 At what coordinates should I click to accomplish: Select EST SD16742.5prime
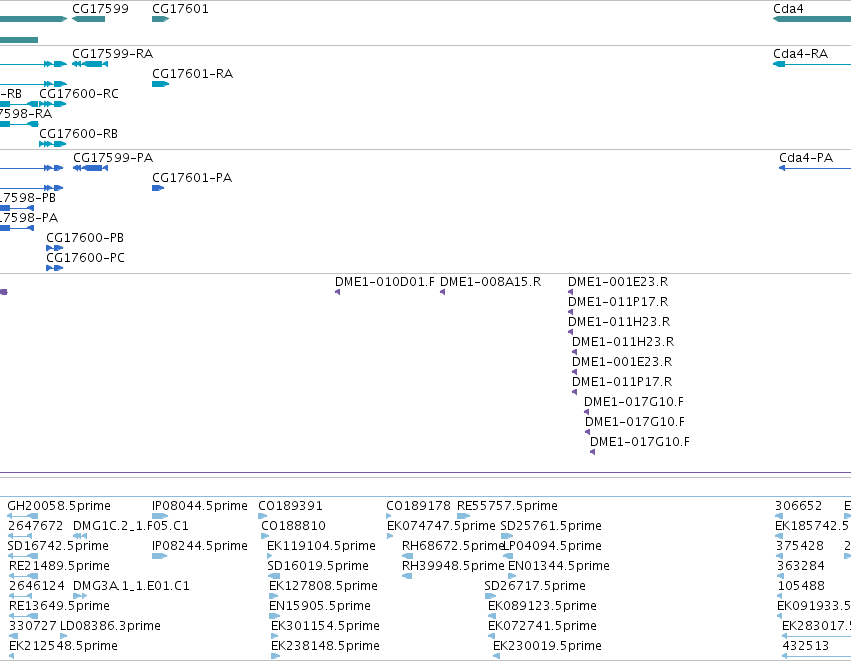(x=58, y=546)
